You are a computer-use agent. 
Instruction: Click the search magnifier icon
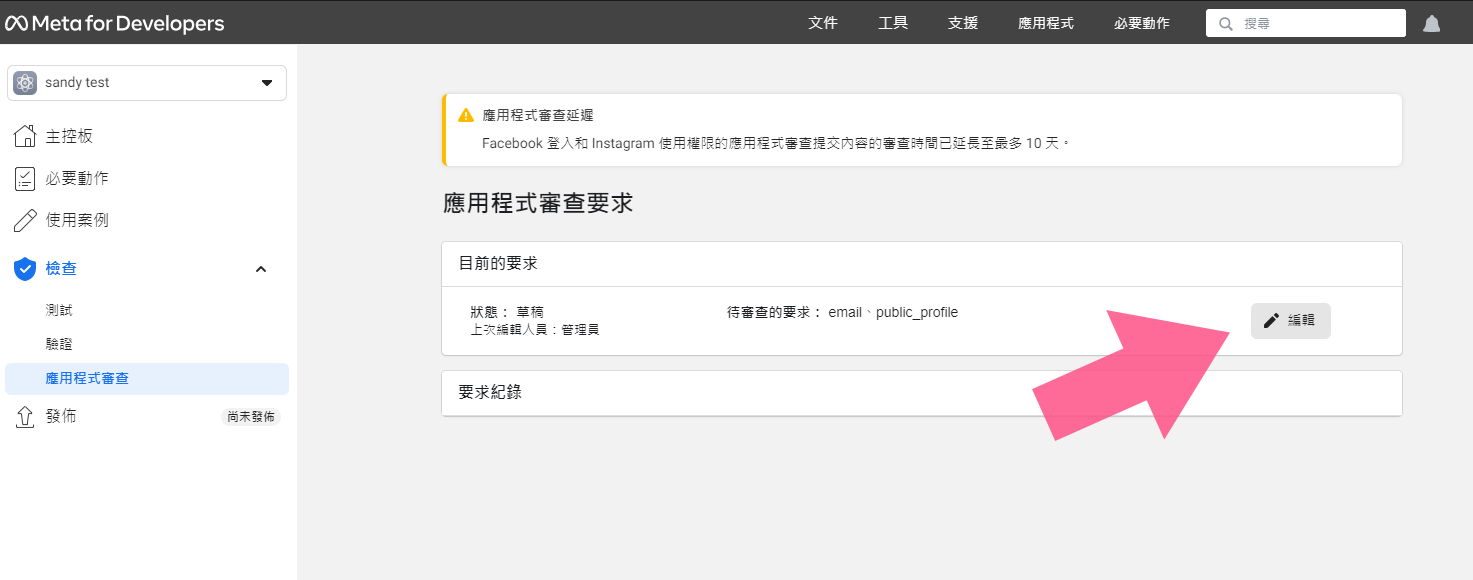coord(1225,23)
